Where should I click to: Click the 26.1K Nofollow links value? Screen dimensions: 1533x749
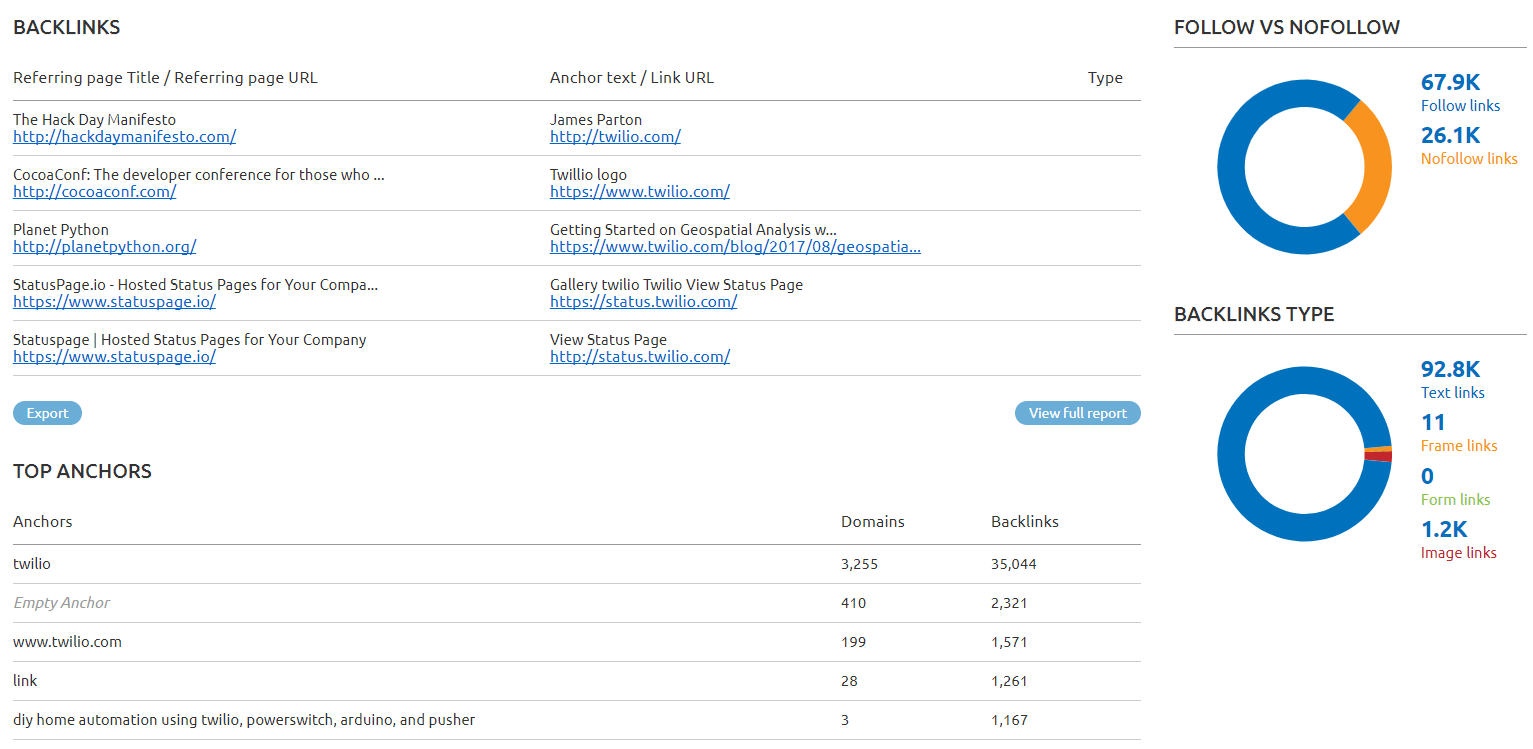[x=1450, y=136]
